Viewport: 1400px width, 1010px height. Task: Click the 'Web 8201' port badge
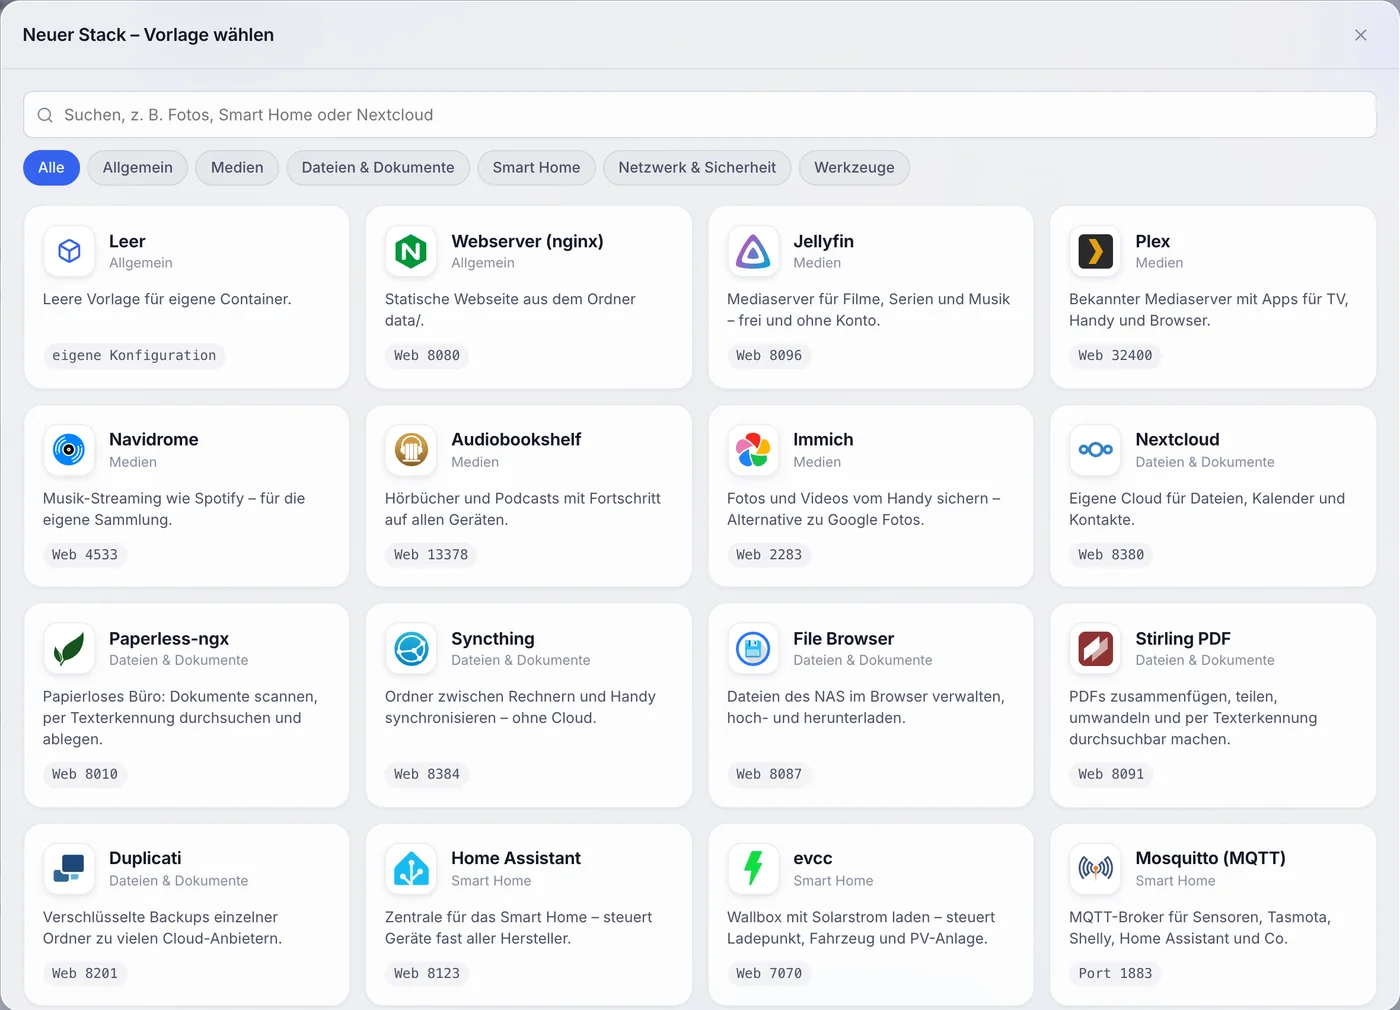tap(85, 973)
